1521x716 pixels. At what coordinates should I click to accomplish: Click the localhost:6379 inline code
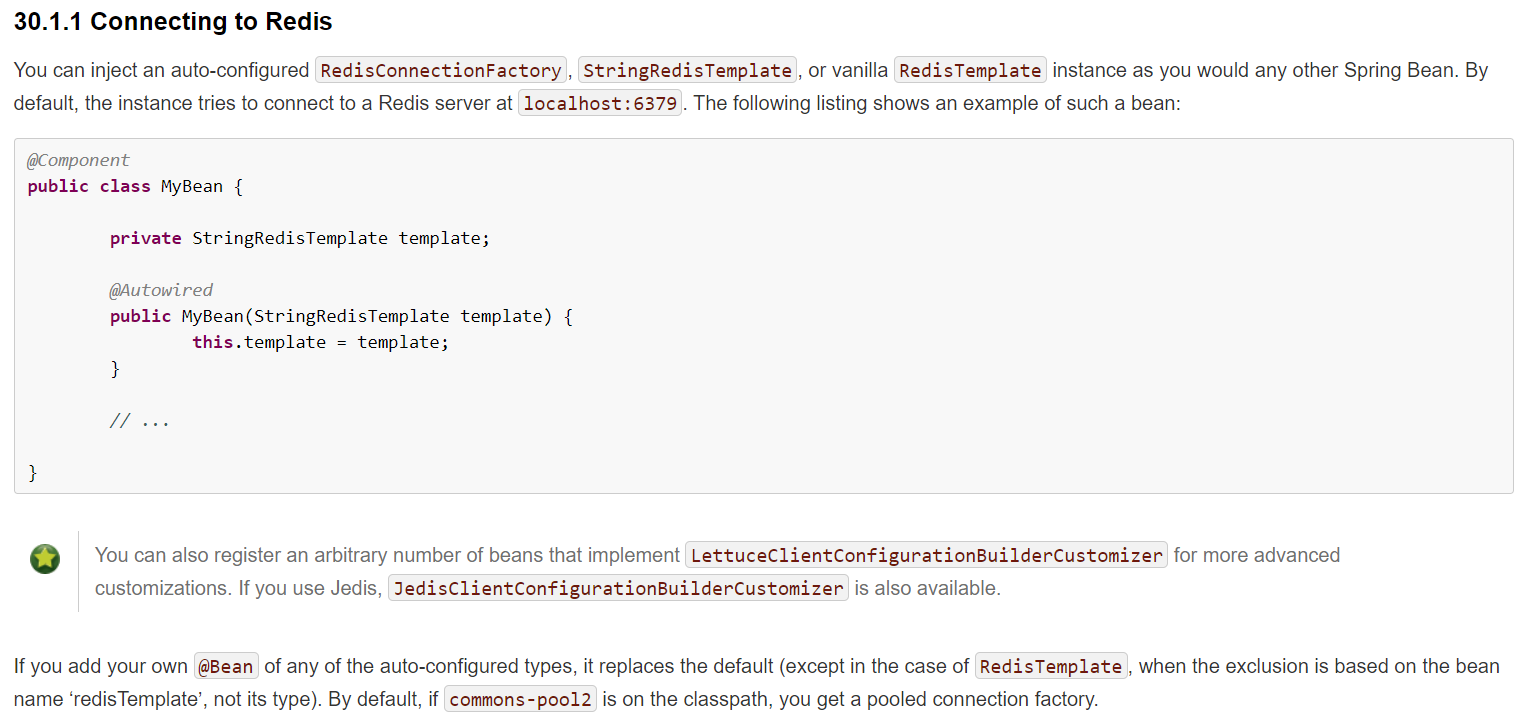pos(600,103)
